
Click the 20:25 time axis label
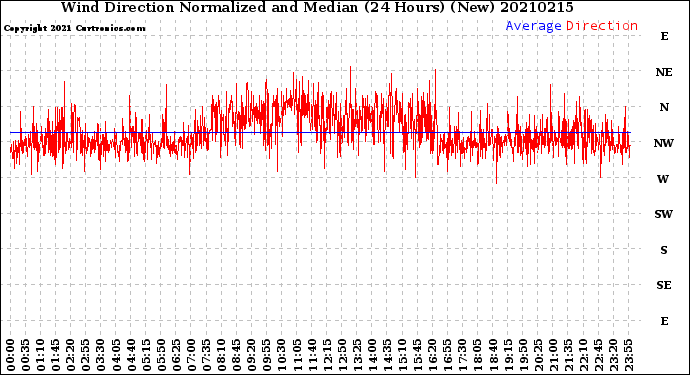(x=538, y=355)
